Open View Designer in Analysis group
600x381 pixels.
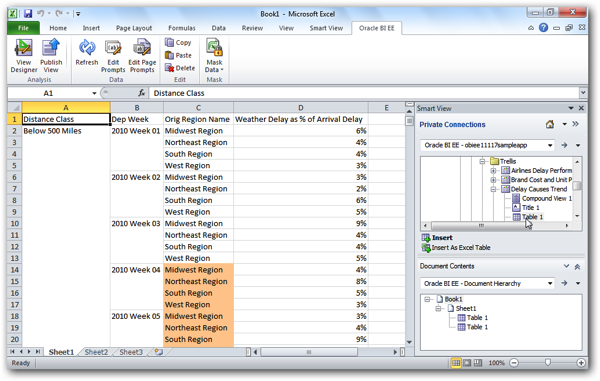[24, 55]
